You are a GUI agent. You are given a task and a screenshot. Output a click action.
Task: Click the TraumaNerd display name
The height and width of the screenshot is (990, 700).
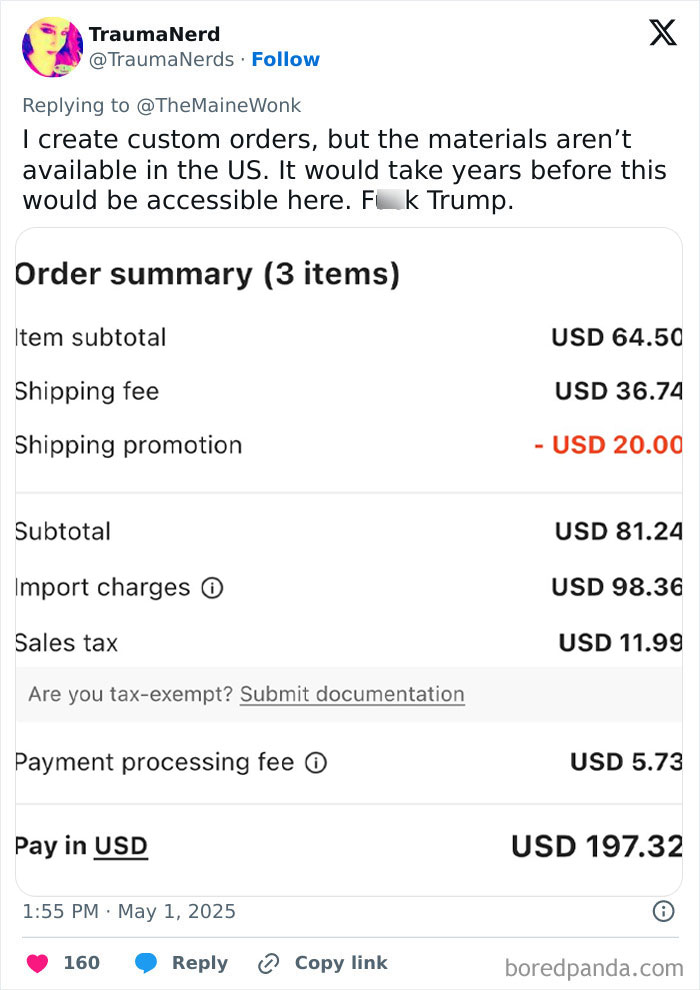[x=154, y=34]
